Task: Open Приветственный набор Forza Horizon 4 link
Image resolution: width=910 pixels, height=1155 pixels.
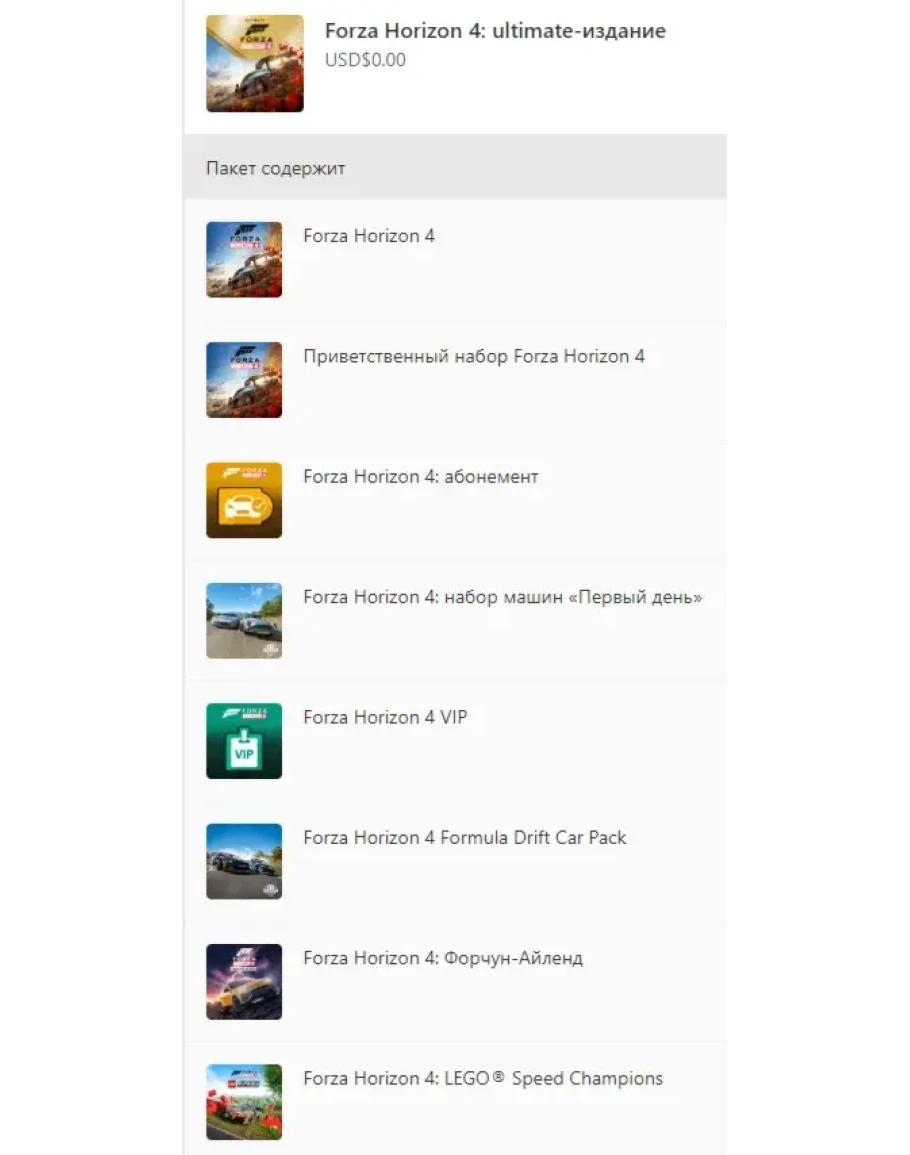Action: 474,357
